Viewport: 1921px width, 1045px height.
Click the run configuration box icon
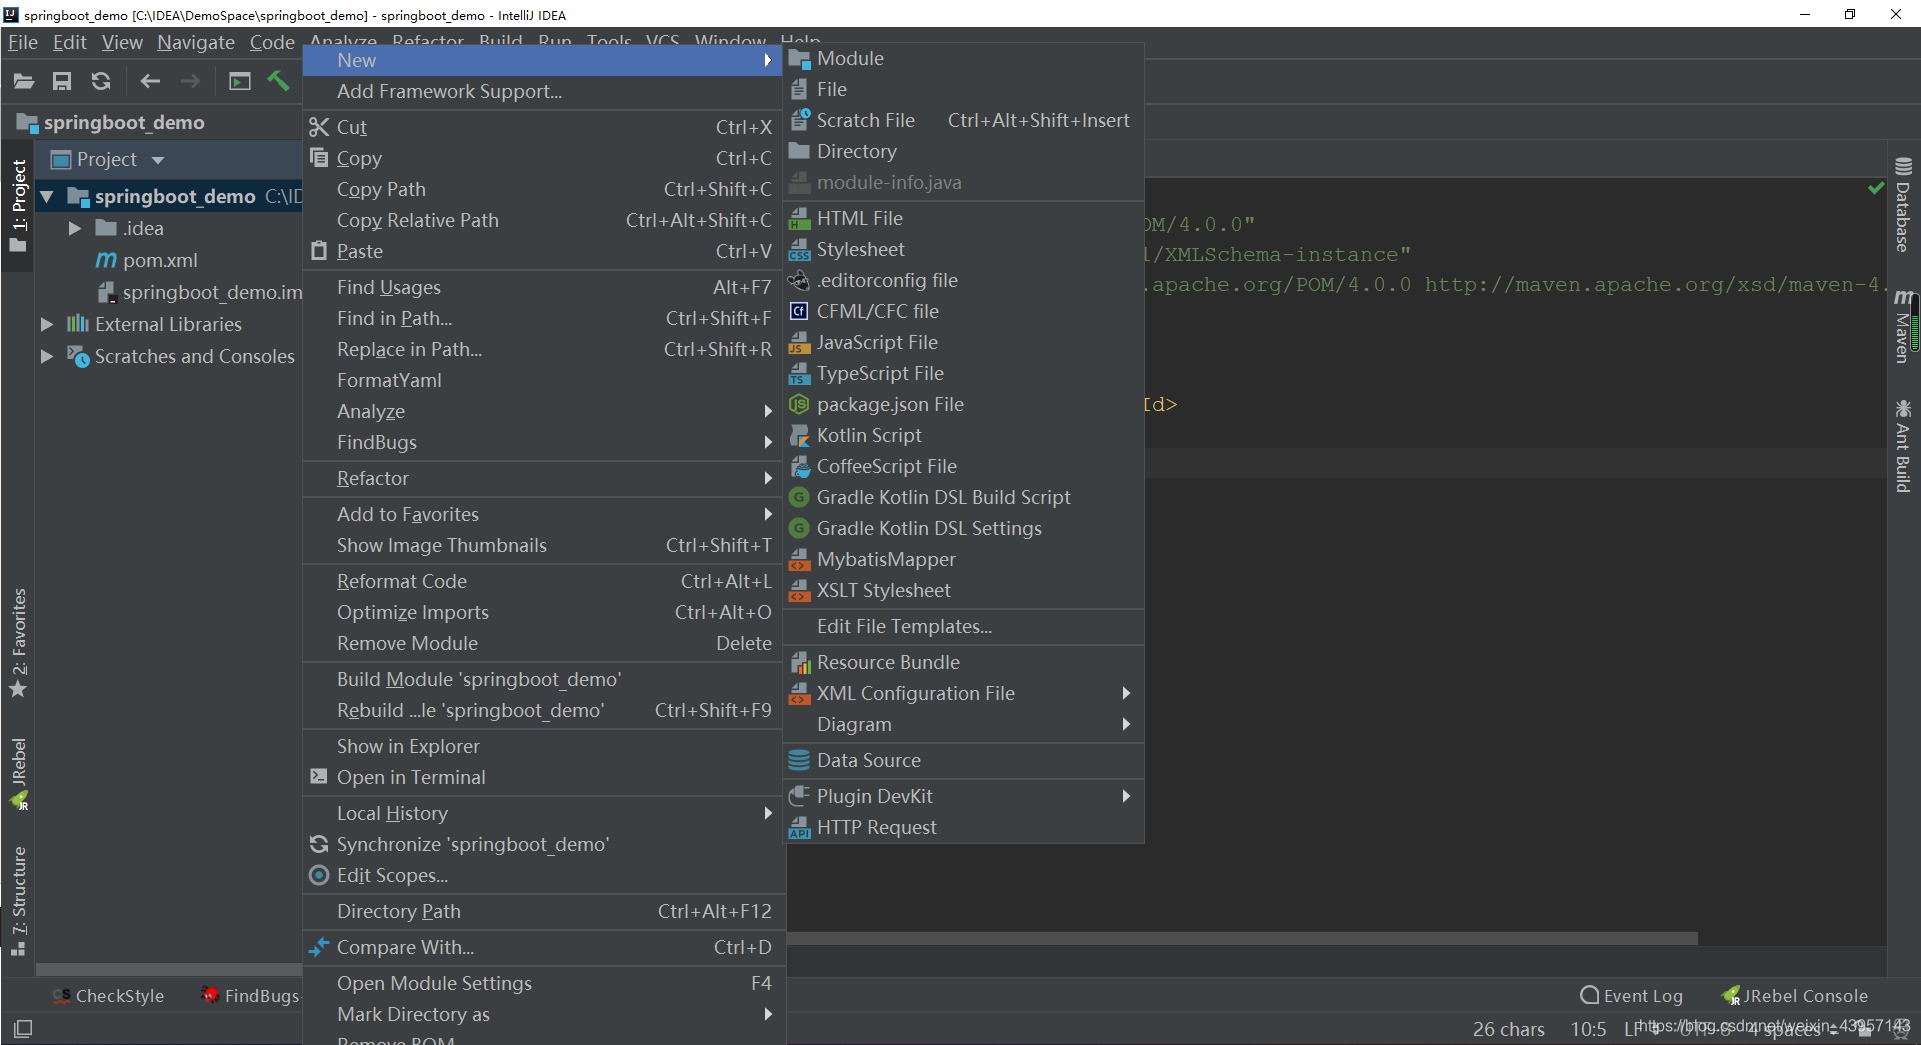[x=240, y=82]
